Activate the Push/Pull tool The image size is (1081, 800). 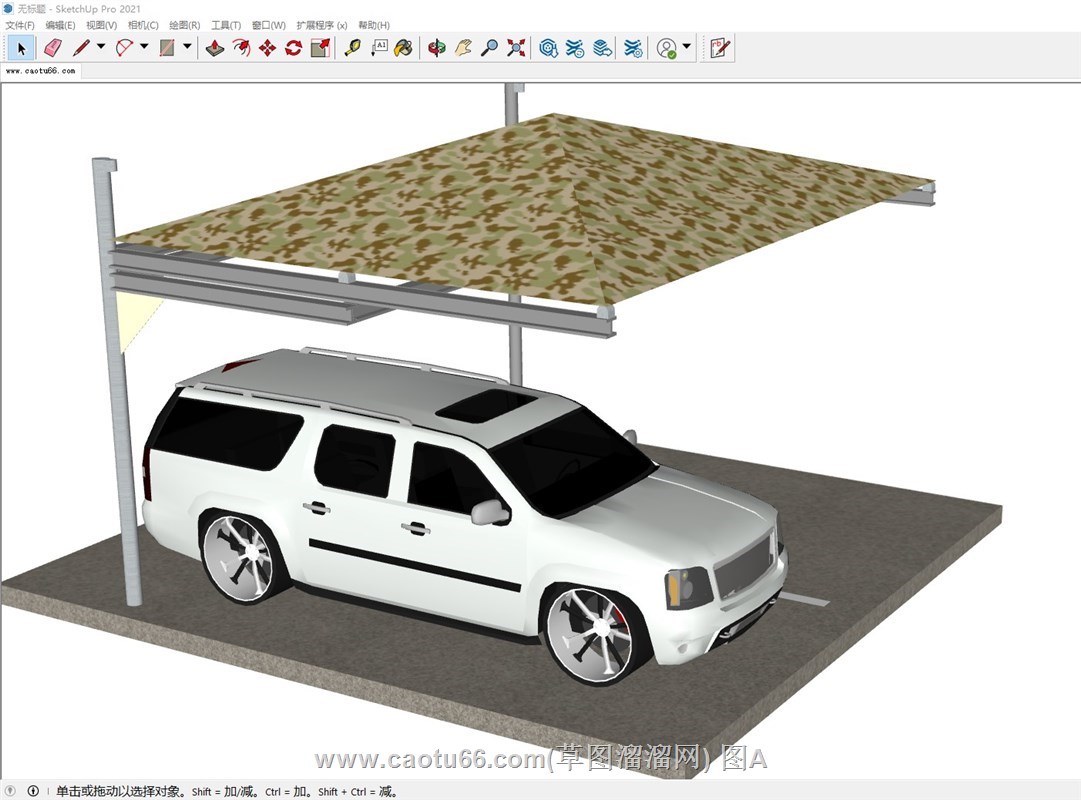point(215,47)
